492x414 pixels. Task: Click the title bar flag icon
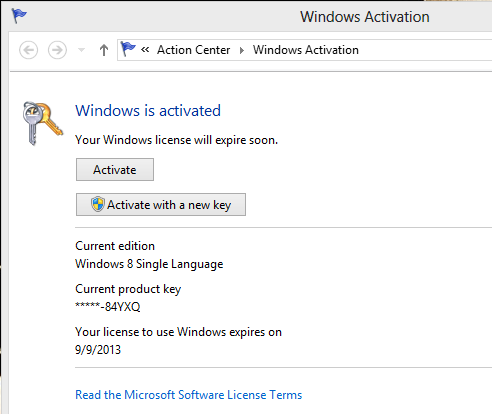coord(19,16)
